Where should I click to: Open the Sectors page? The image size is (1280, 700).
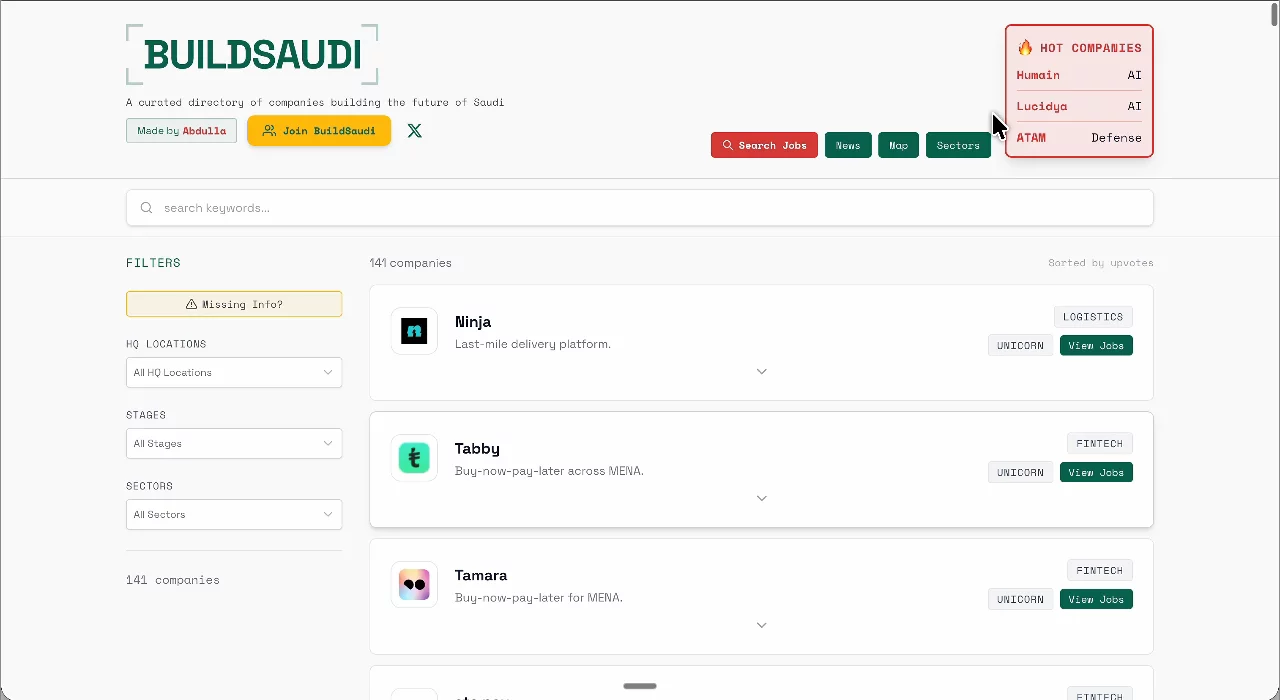(x=958, y=145)
